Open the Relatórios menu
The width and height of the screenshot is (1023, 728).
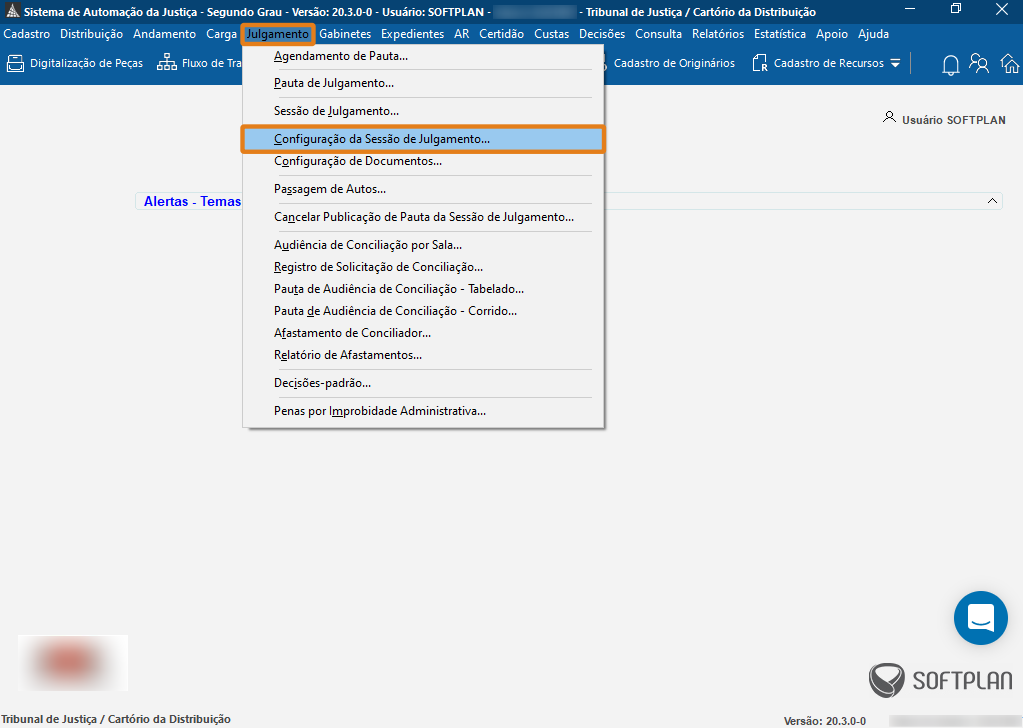(718, 34)
